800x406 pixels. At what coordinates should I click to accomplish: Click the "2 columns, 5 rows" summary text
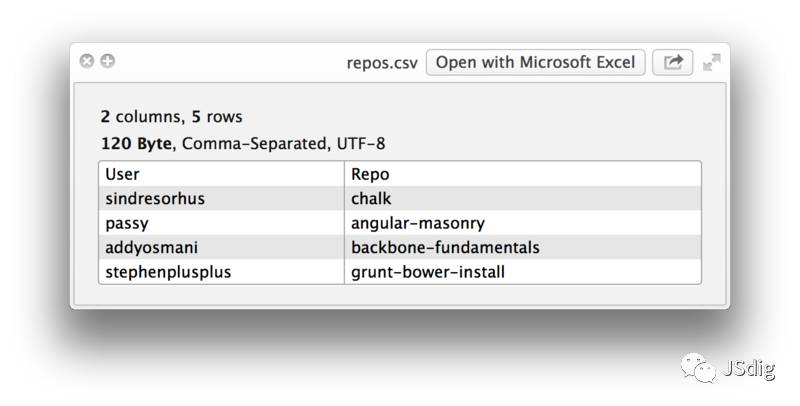pos(171,117)
